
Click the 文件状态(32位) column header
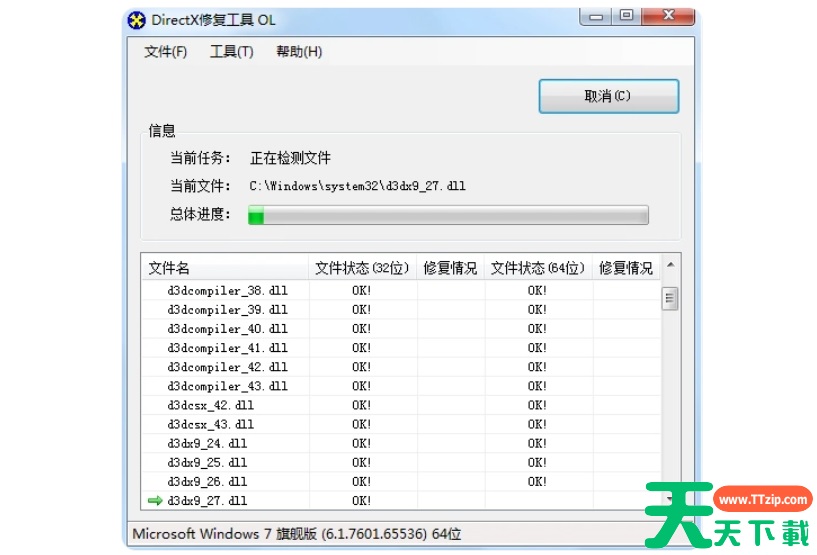363,268
